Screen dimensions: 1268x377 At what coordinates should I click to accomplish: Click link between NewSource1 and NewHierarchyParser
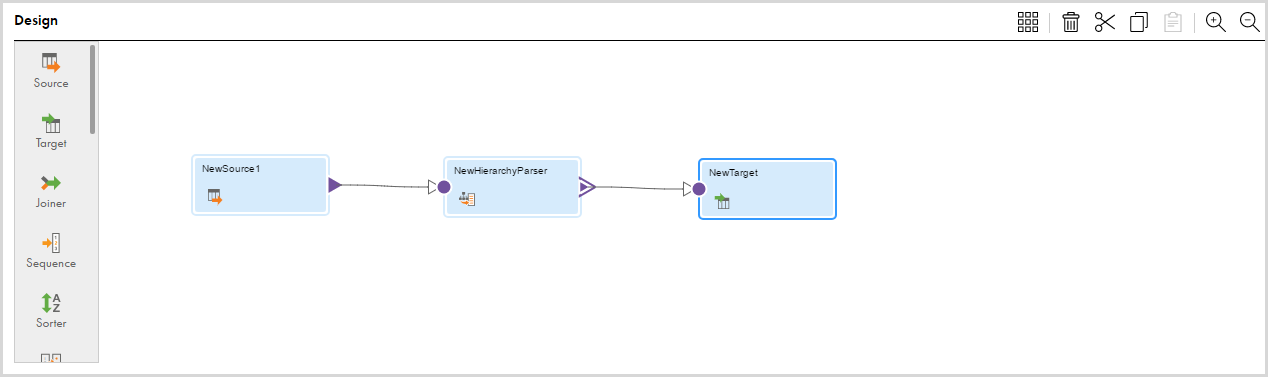(385, 185)
